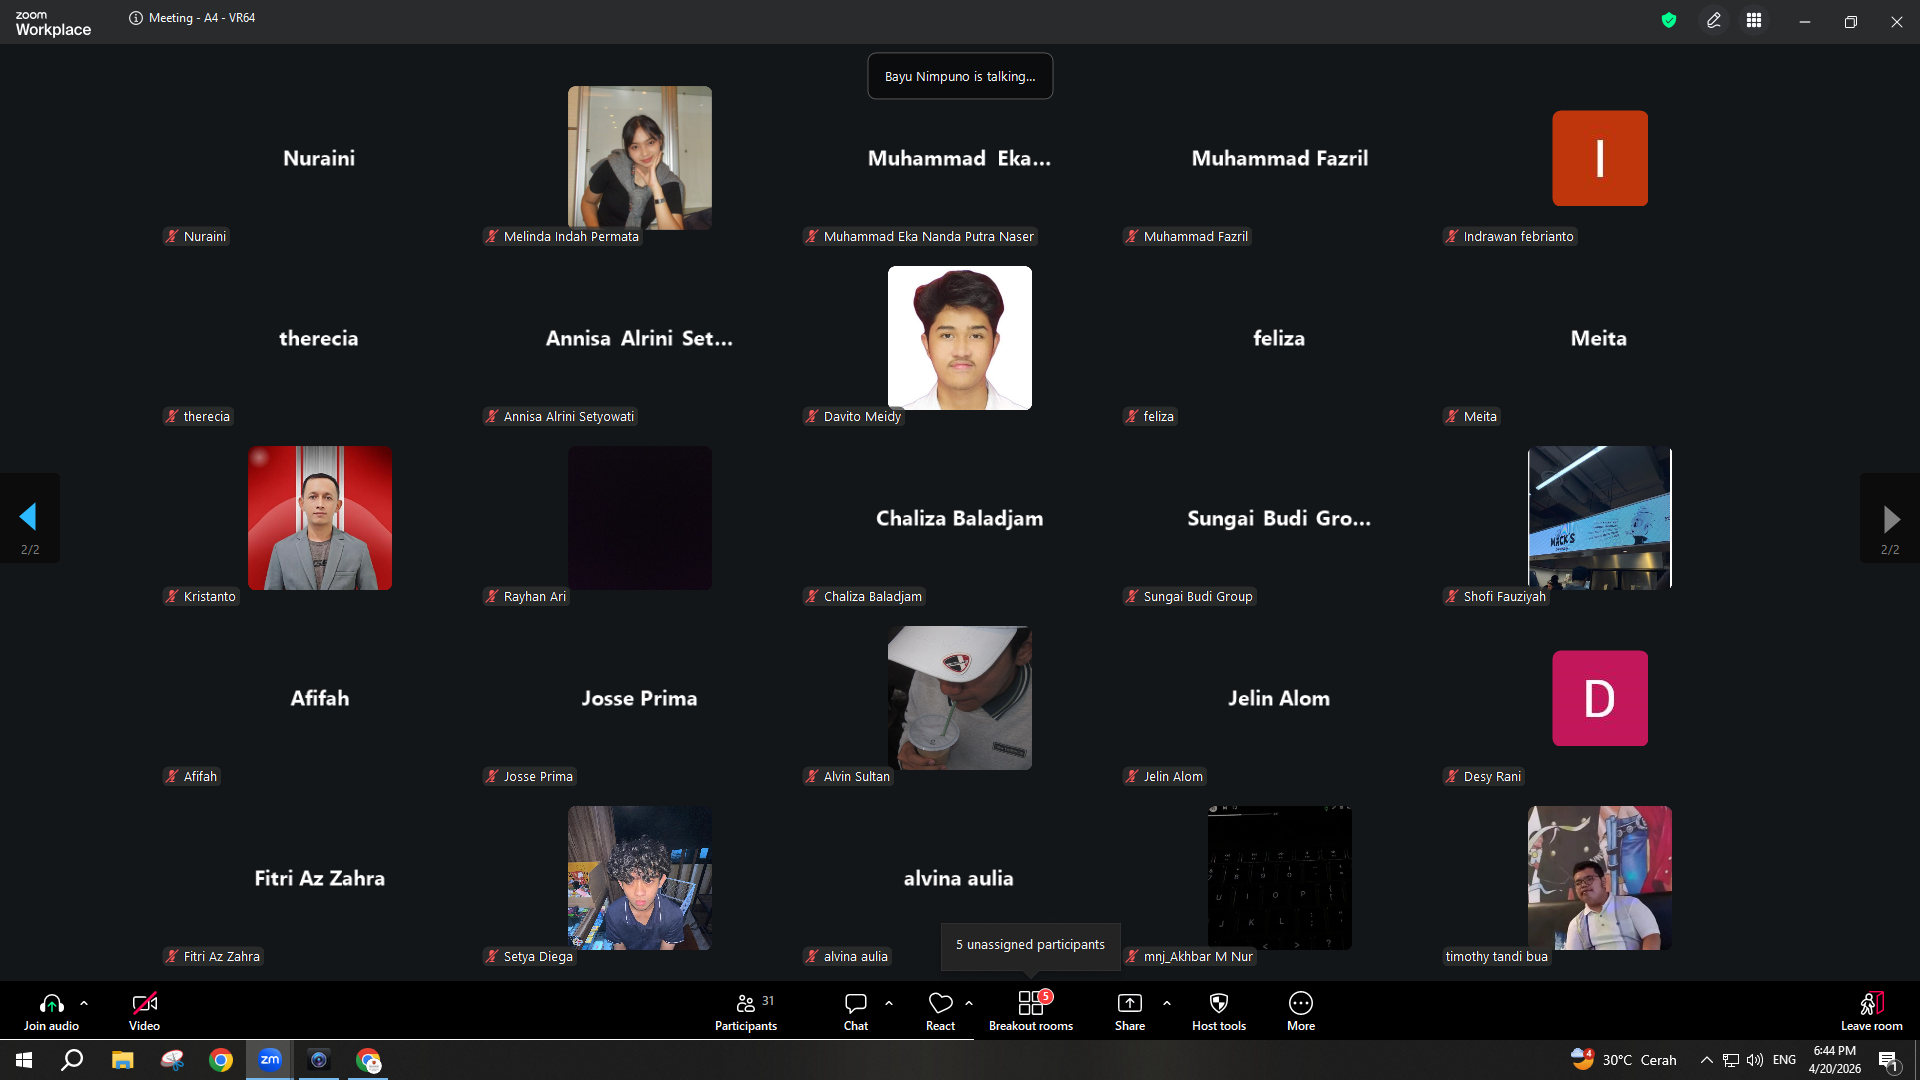Go to next gallery page arrow
1920x1080 pixels.
point(1890,518)
